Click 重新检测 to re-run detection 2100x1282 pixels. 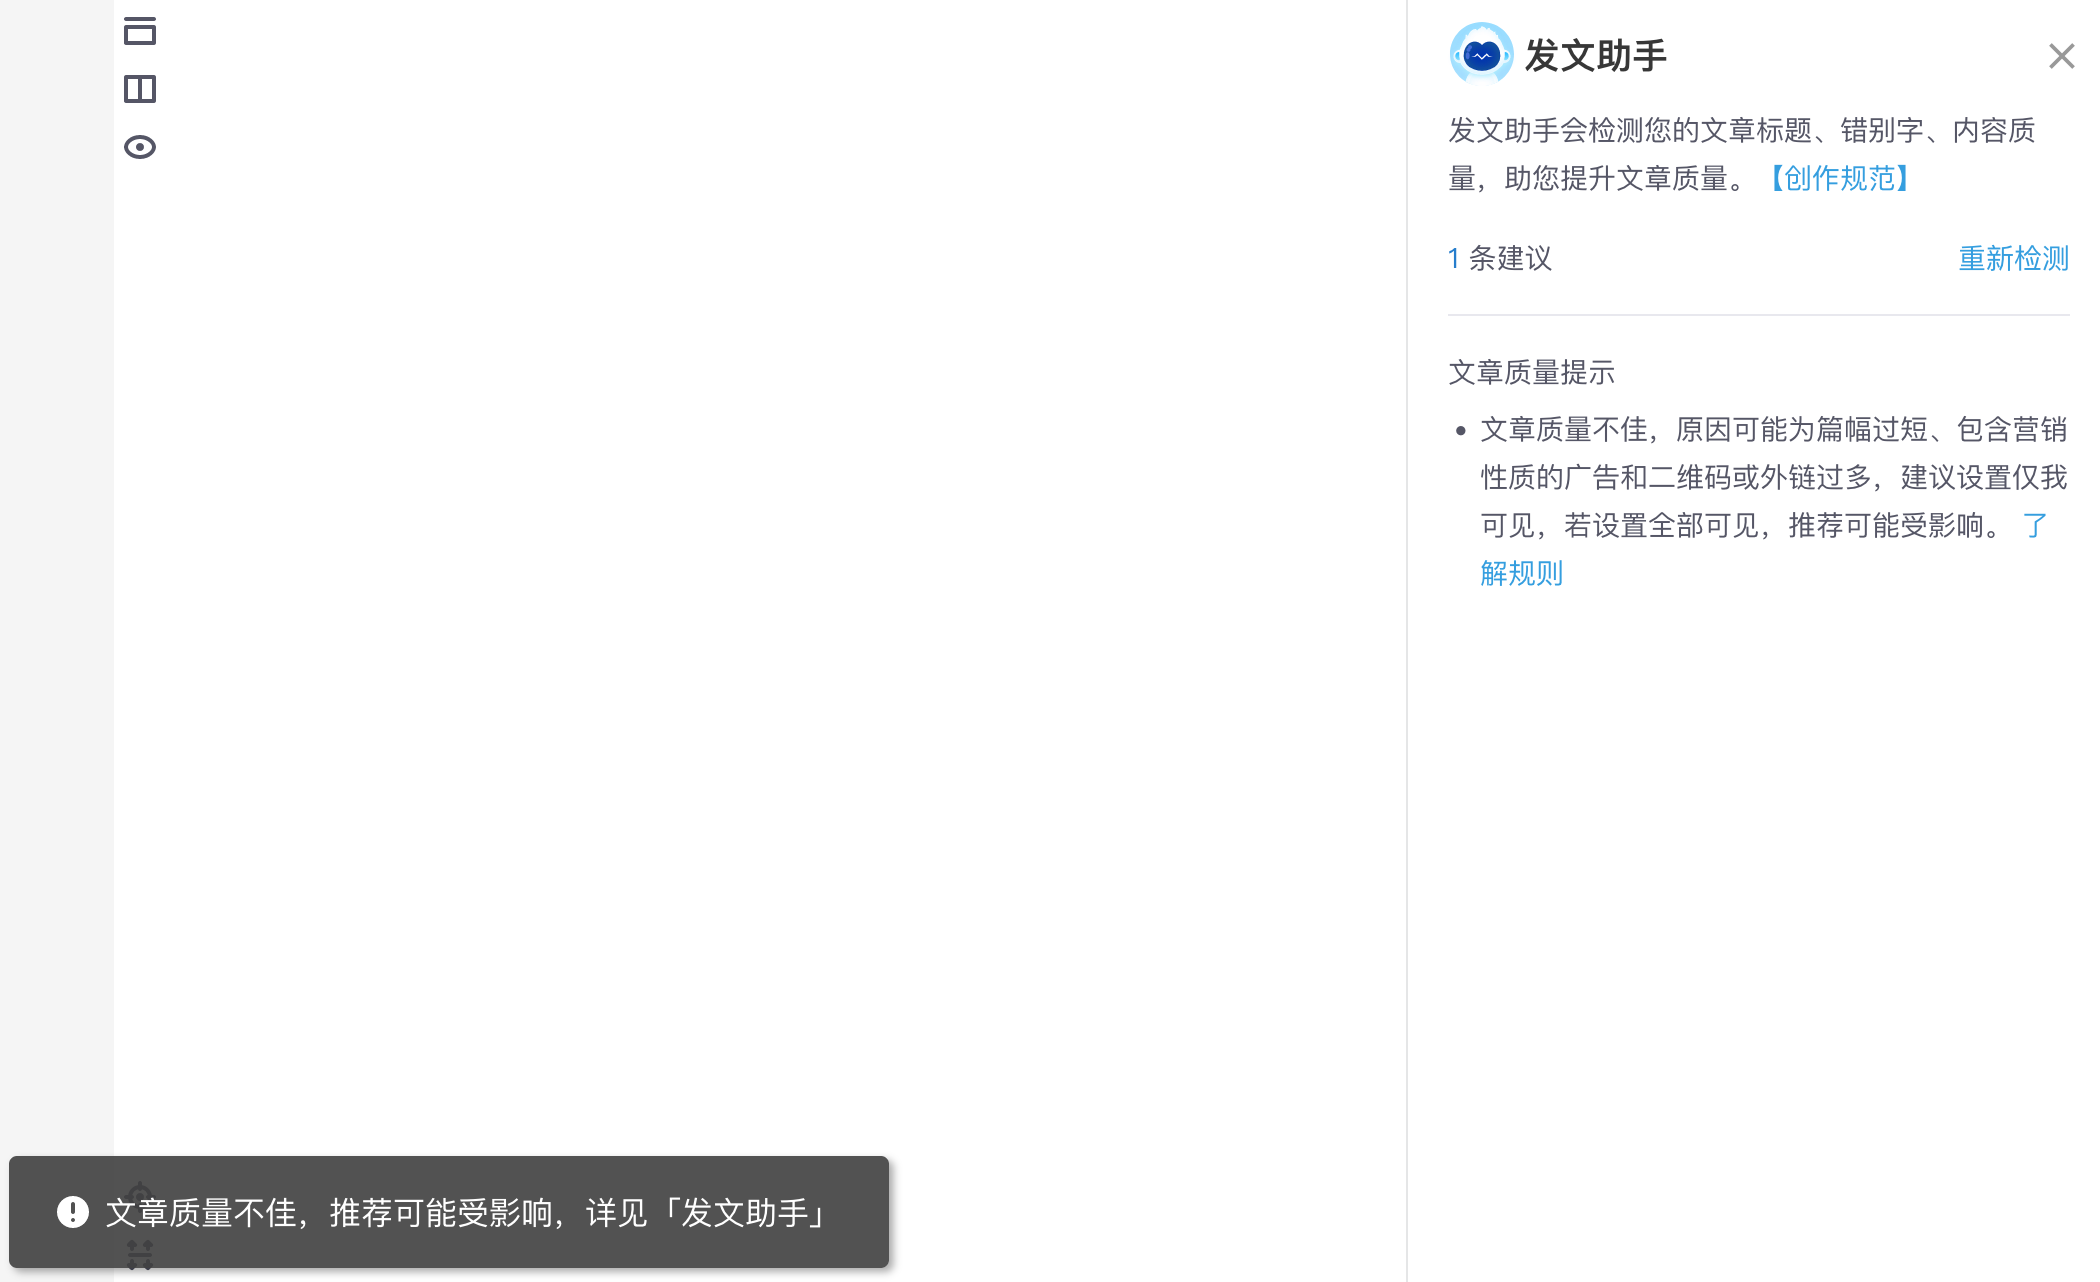click(x=2013, y=258)
